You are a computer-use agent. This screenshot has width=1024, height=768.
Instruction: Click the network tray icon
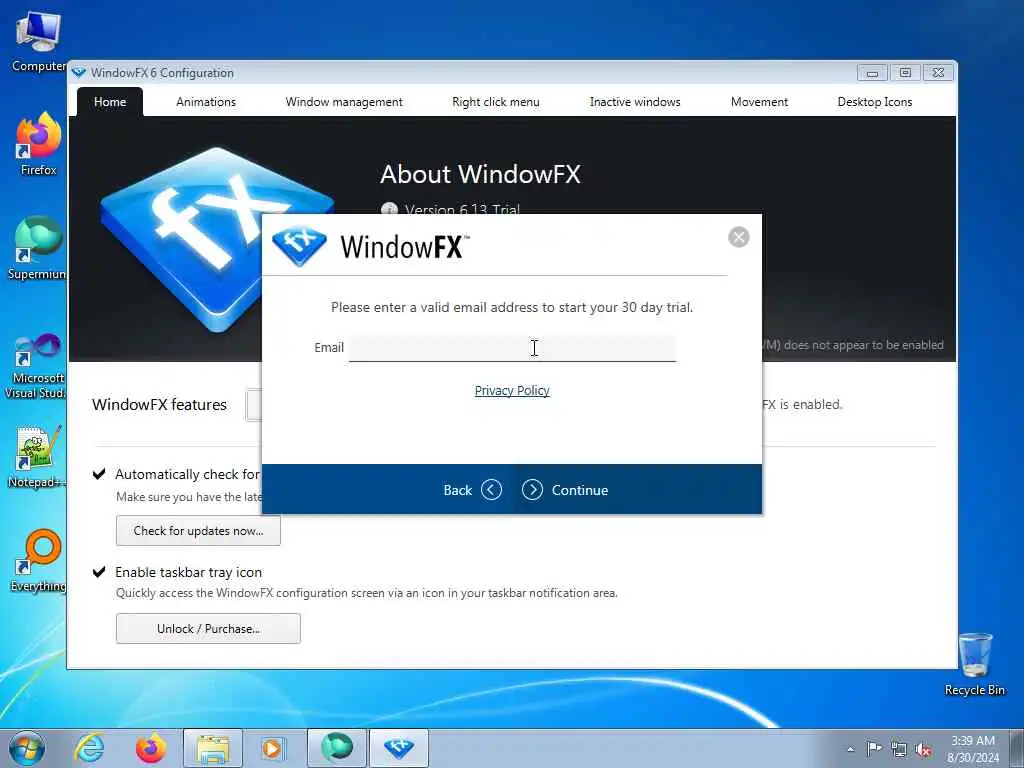click(x=899, y=749)
